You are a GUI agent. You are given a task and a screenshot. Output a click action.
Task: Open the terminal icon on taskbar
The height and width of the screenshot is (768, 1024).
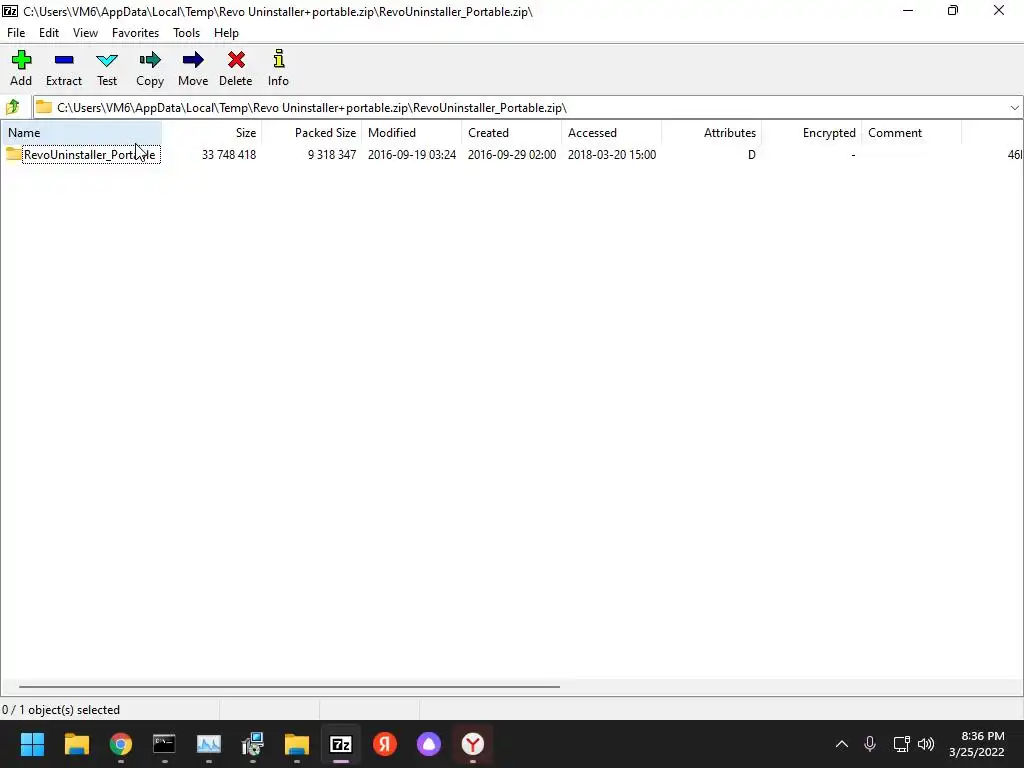164,744
